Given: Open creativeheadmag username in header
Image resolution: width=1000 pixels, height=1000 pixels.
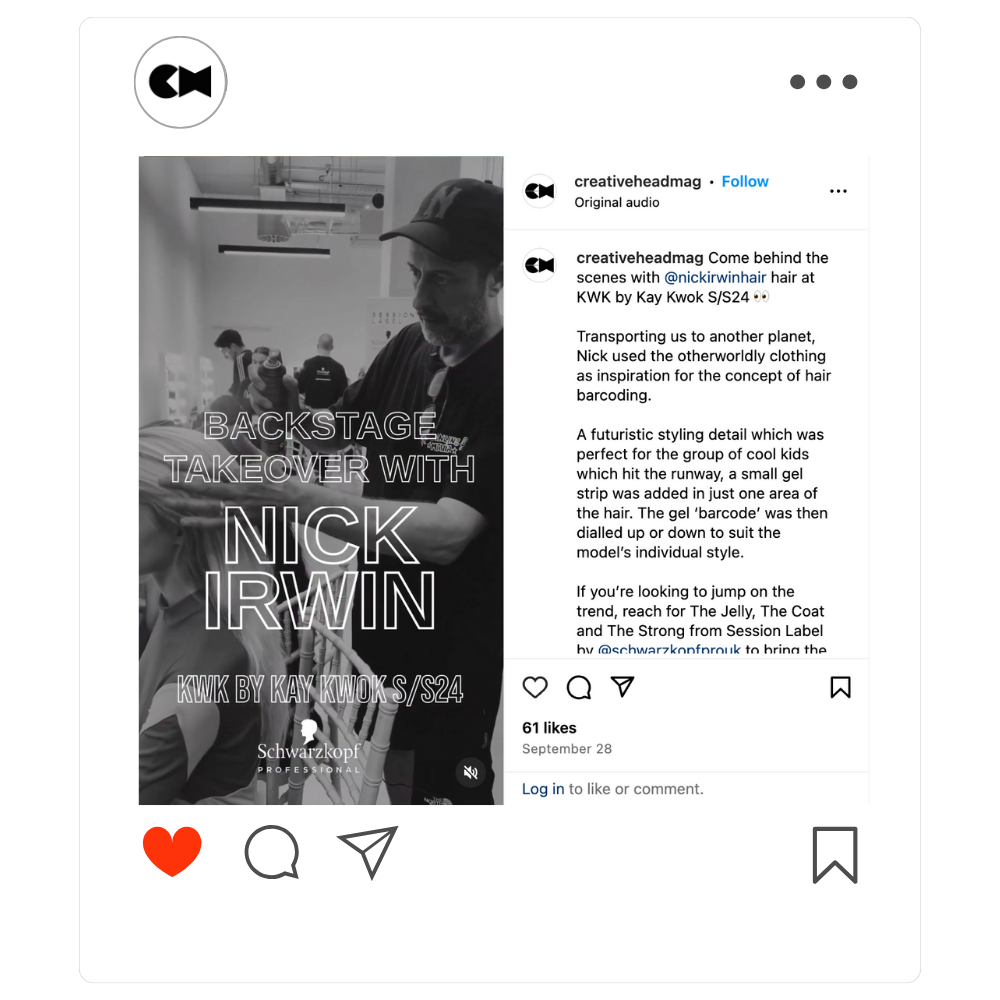Looking at the screenshot, I should pos(637,182).
